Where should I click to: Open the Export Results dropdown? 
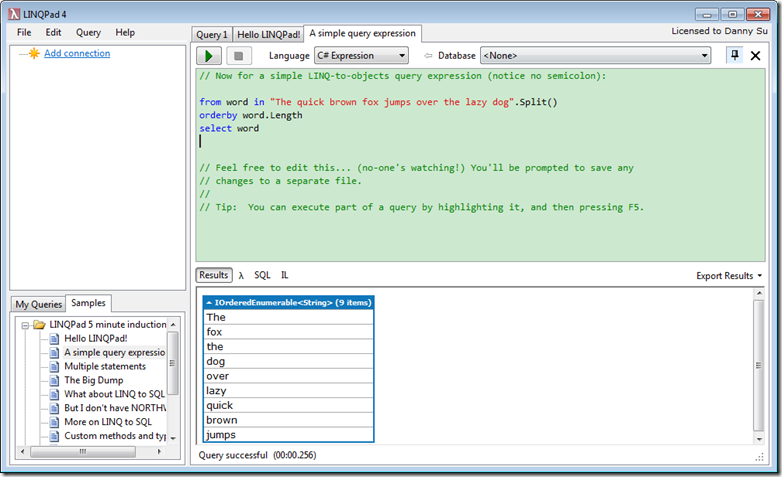pyautogui.click(x=729, y=276)
